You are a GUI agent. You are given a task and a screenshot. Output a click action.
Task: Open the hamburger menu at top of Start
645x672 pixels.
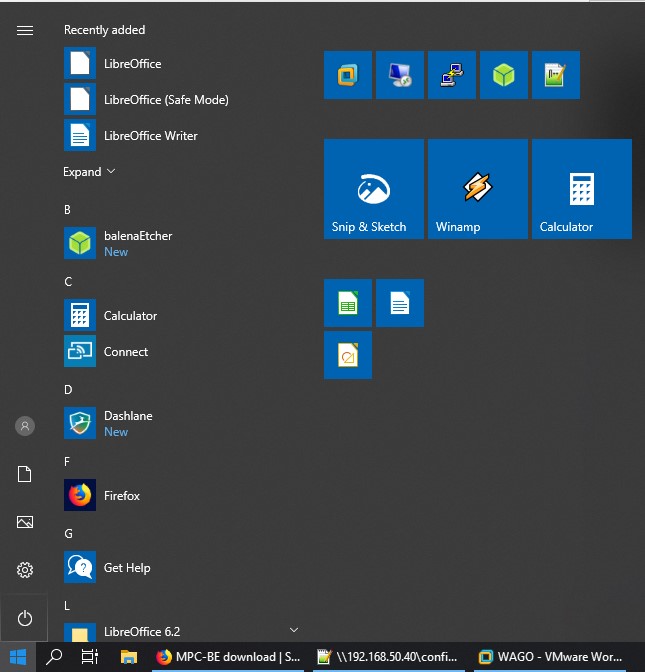pyautogui.click(x=25, y=30)
